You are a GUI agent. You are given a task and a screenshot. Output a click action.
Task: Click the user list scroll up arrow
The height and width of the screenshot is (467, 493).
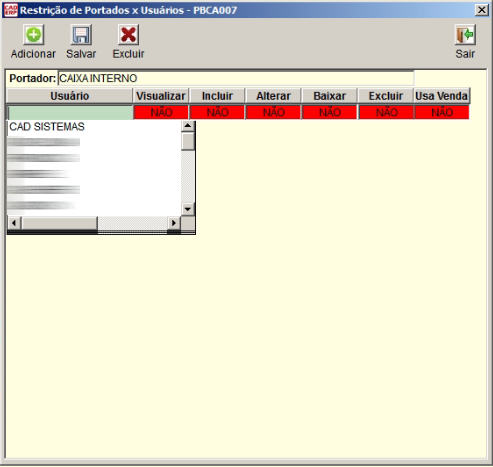(x=188, y=126)
